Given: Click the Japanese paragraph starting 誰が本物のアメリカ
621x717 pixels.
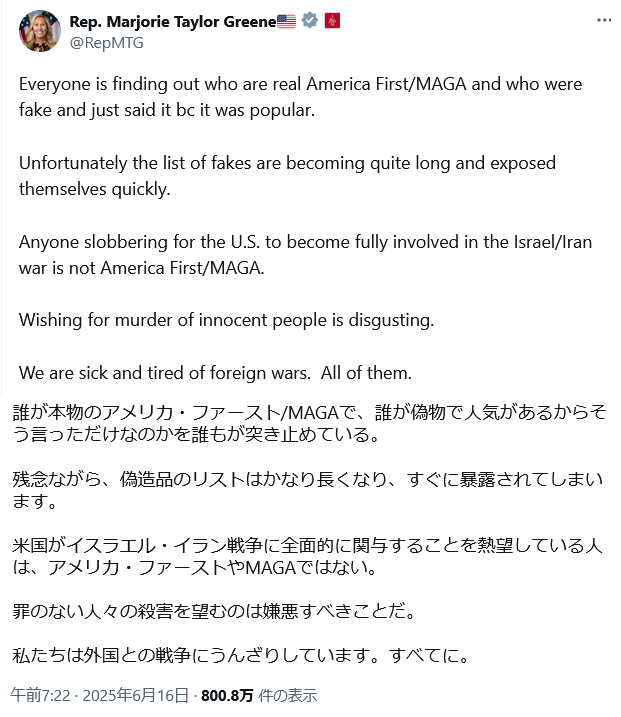Looking at the screenshot, I should point(310,423).
